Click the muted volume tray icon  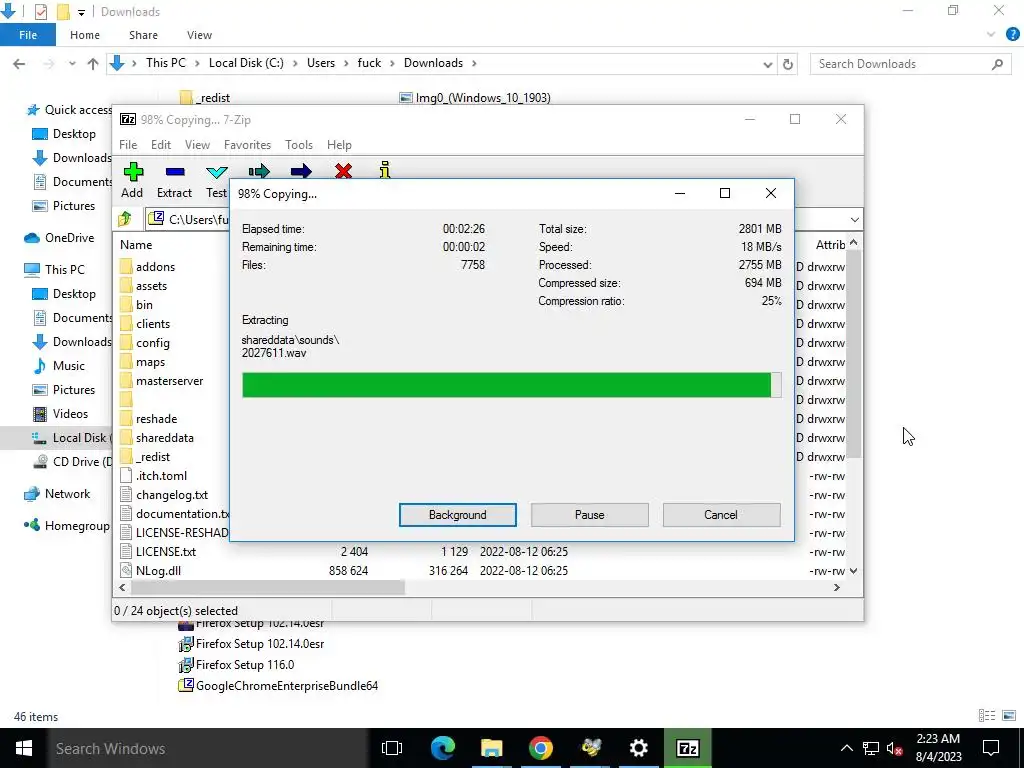(895, 748)
